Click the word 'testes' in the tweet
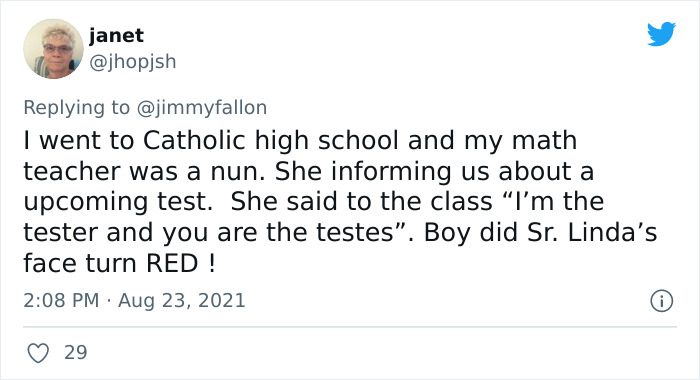The width and height of the screenshot is (700, 380). click(355, 232)
